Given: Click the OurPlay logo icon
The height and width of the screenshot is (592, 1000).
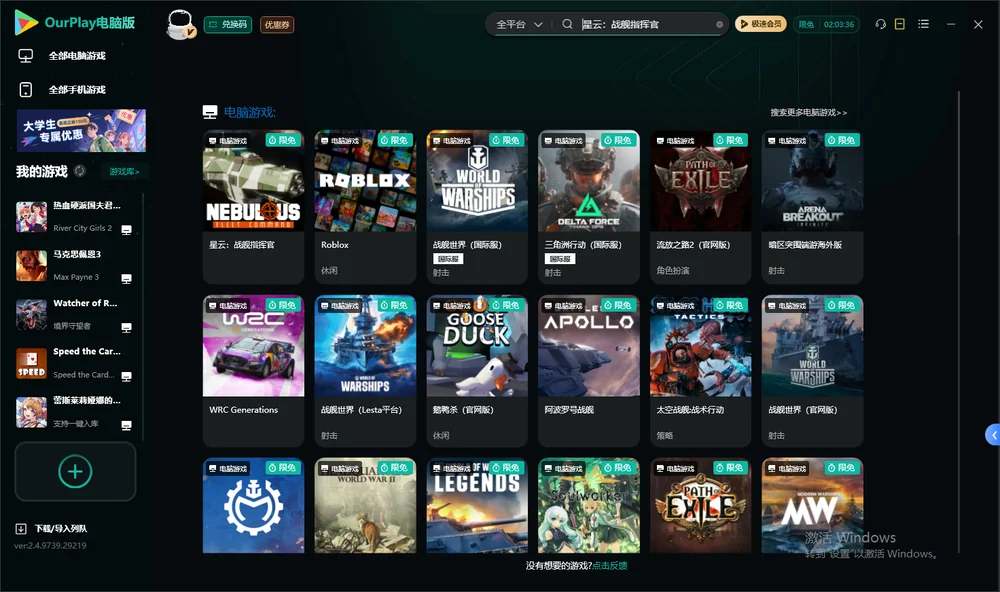Looking at the screenshot, I should (x=26, y=22).
